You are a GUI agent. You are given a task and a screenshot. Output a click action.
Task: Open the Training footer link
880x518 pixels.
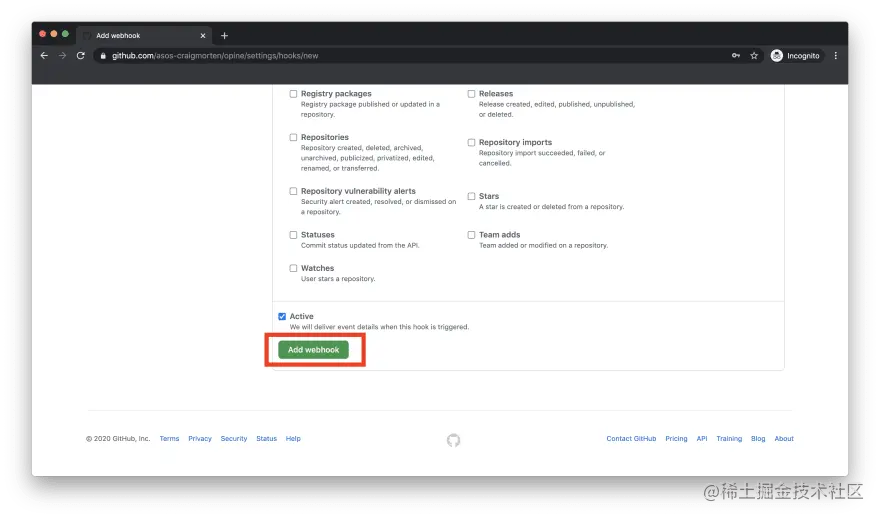pyautogui.click(x=729, y=439)
